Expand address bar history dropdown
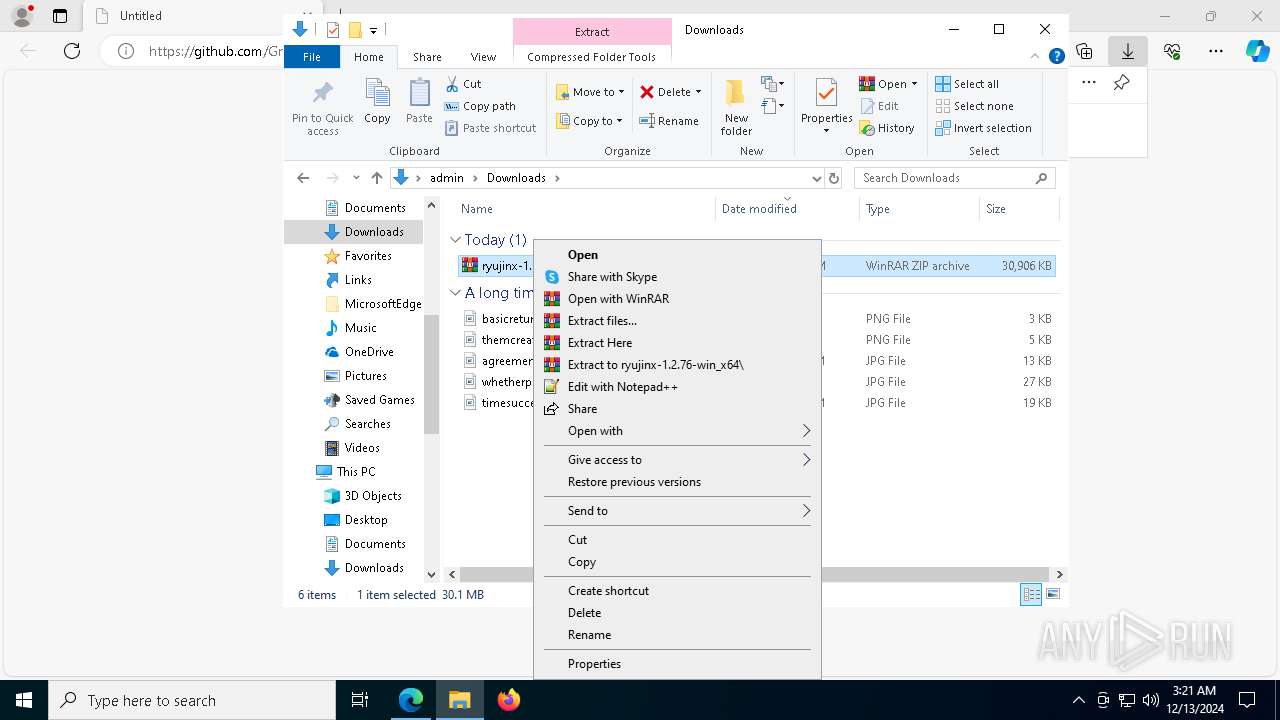This screenshot has width=1280, height=720. pyautogui.click(x=816, y=178)
